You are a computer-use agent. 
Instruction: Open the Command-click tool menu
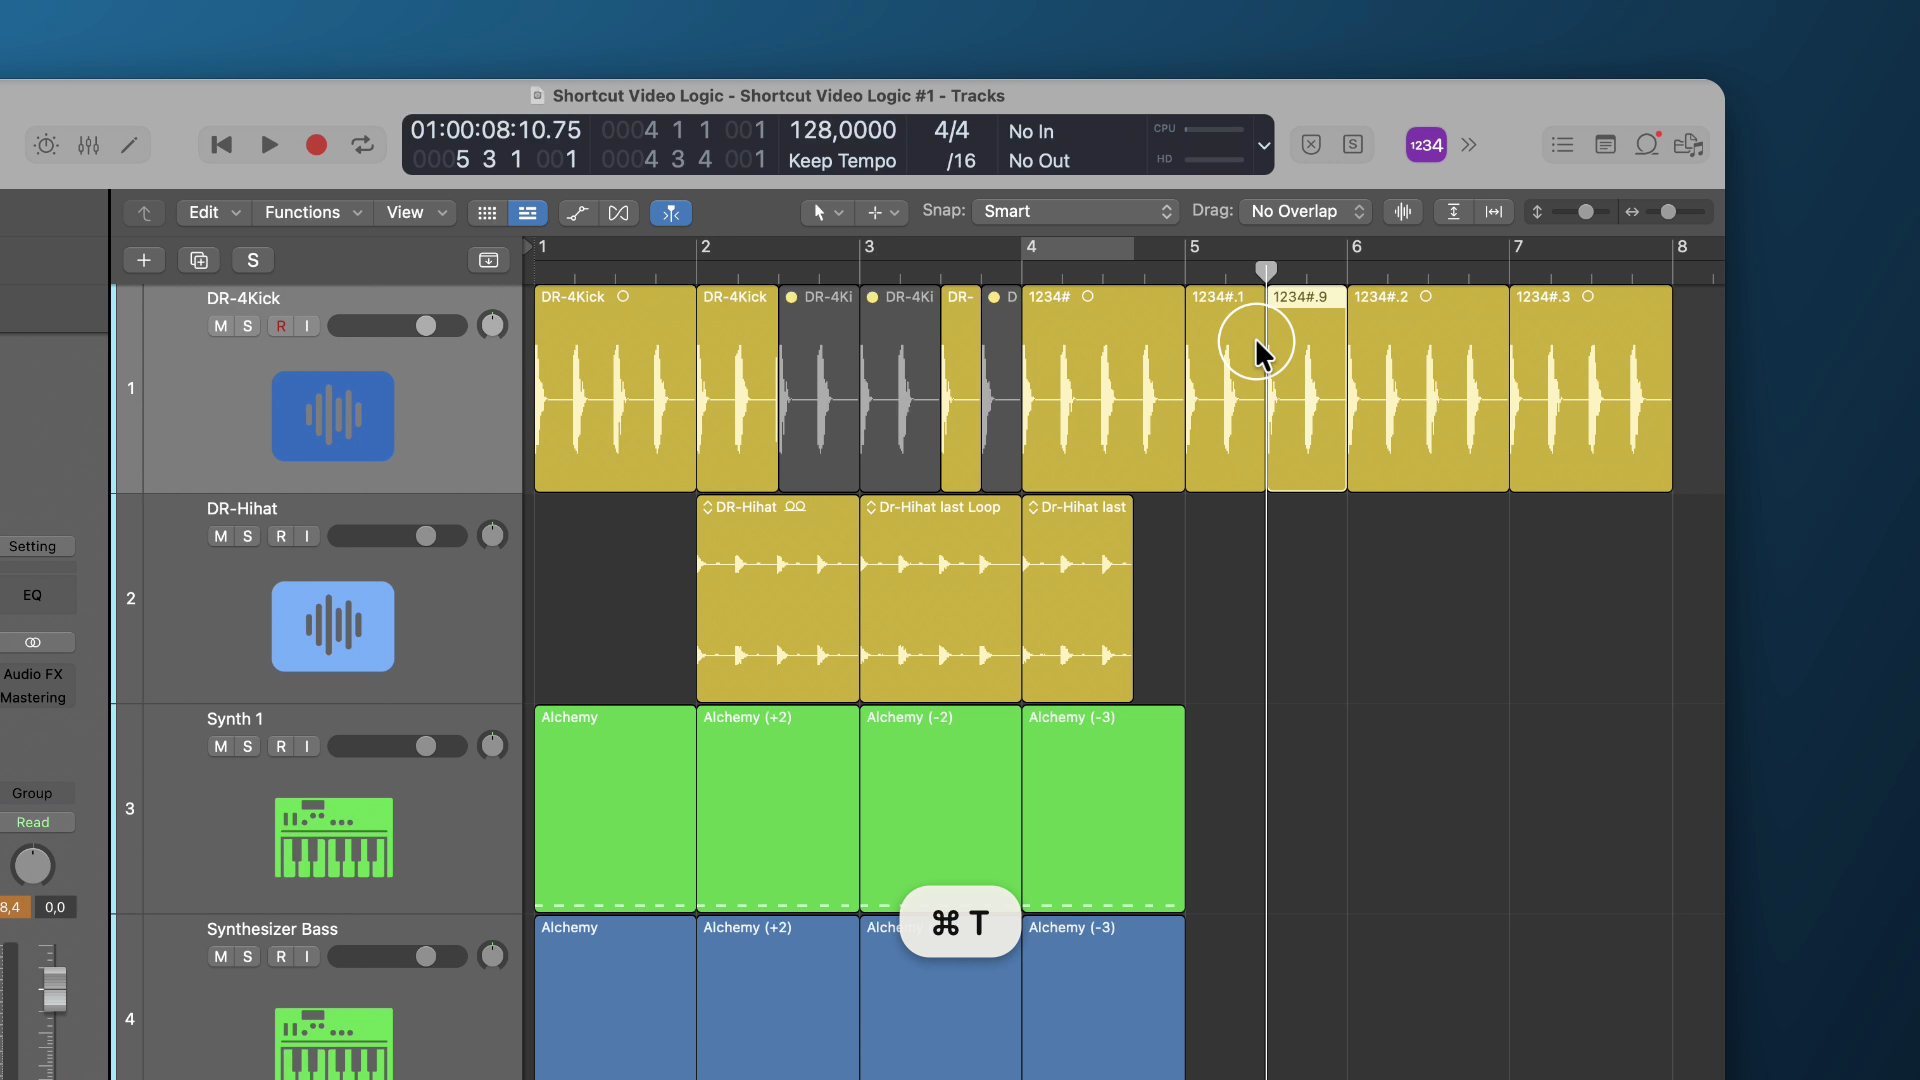point(884,212)
